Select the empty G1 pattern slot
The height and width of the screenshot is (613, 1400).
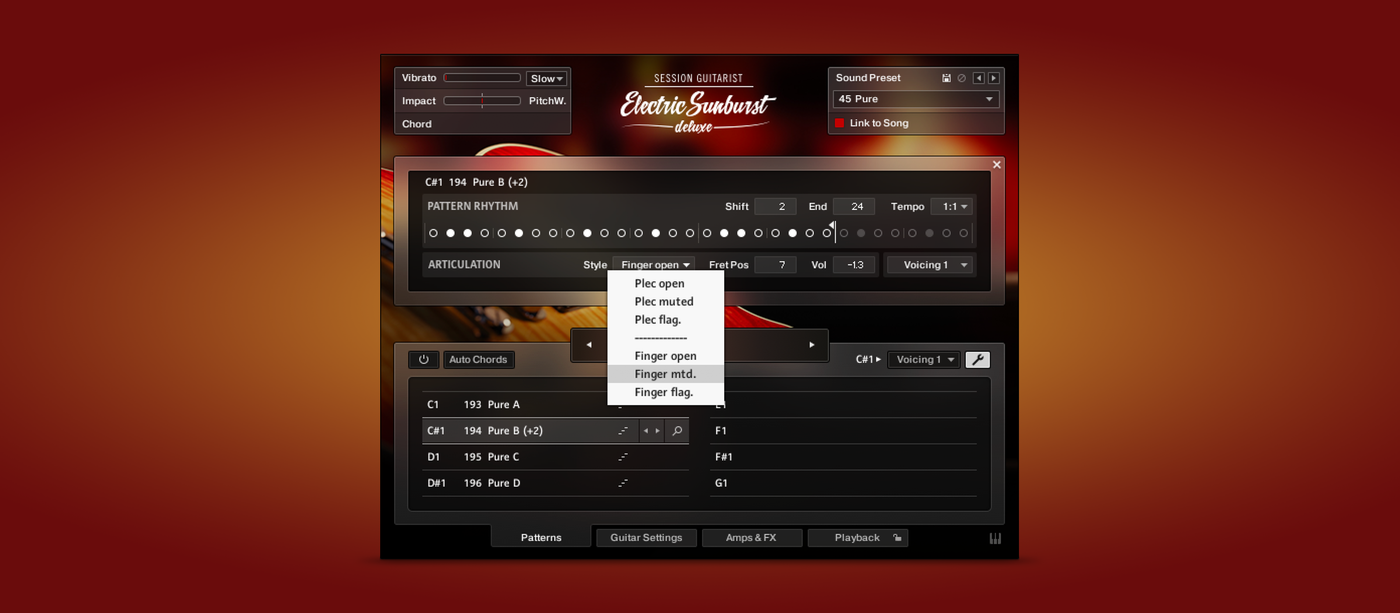[843, 483]
